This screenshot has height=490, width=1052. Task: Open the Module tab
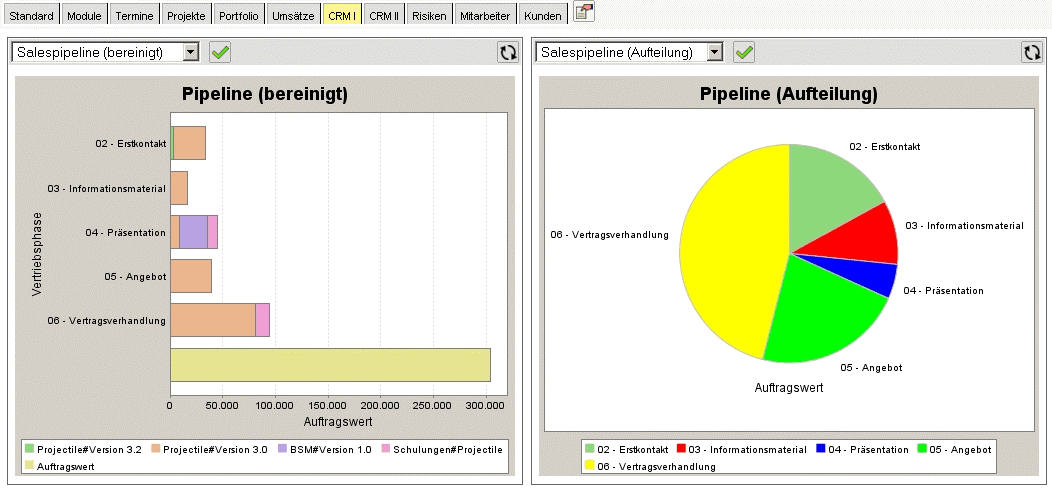pos(84,16)
